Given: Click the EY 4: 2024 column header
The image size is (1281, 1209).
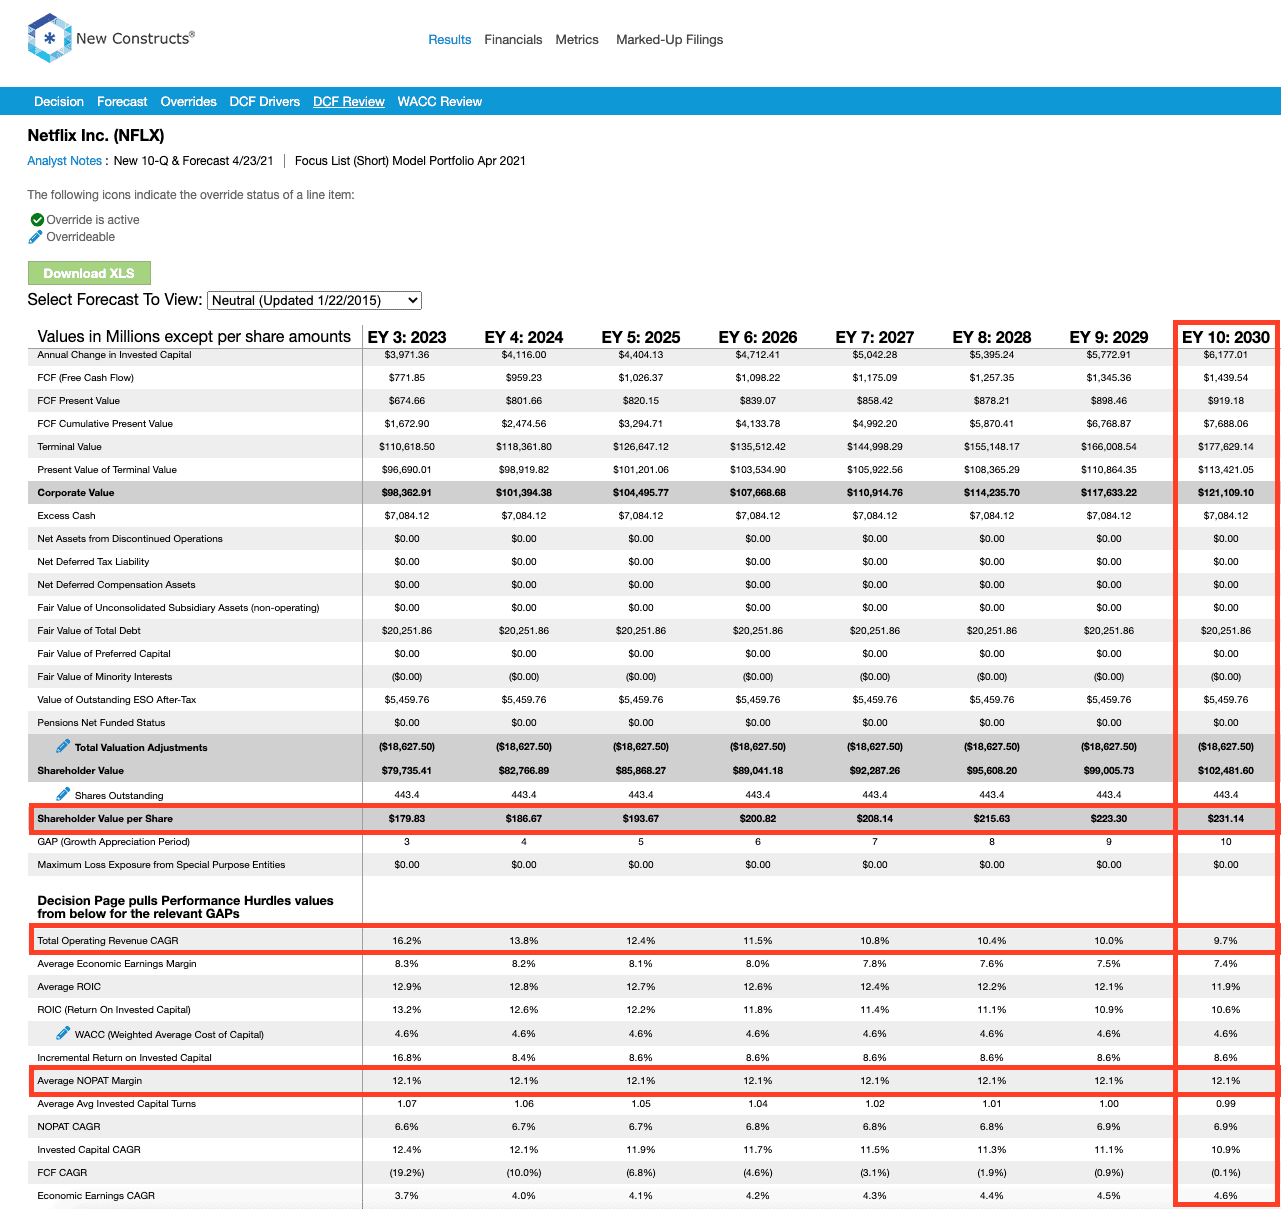Looking at the screenshot, I should click(x=524, y=337).
